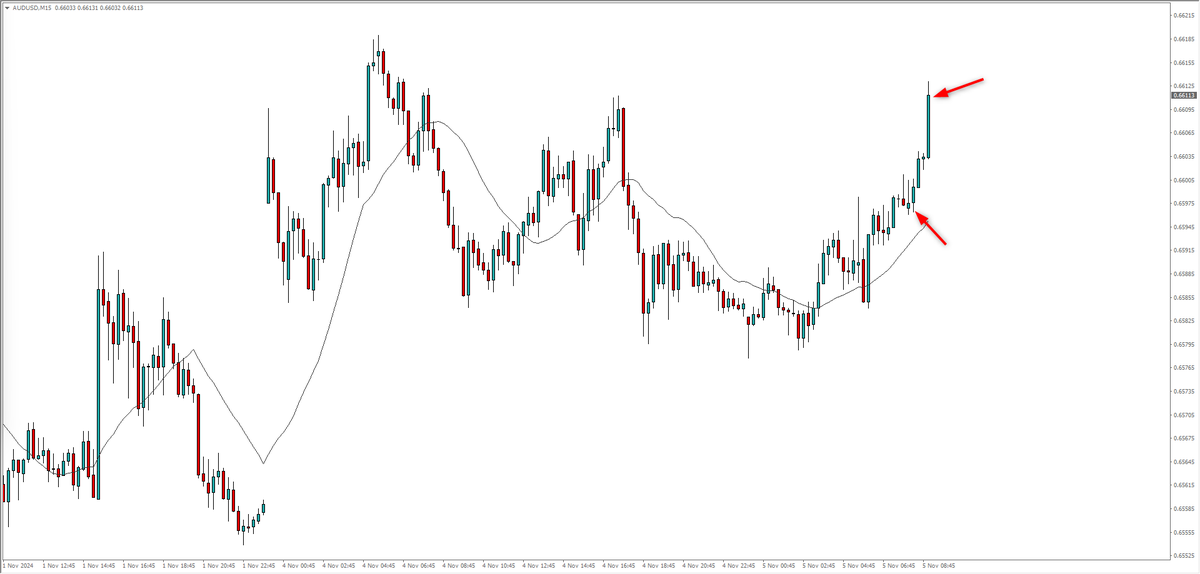Click the 4 Nov 16:45 time label
Screen dimensions: 1200x574
pos(618,566)
